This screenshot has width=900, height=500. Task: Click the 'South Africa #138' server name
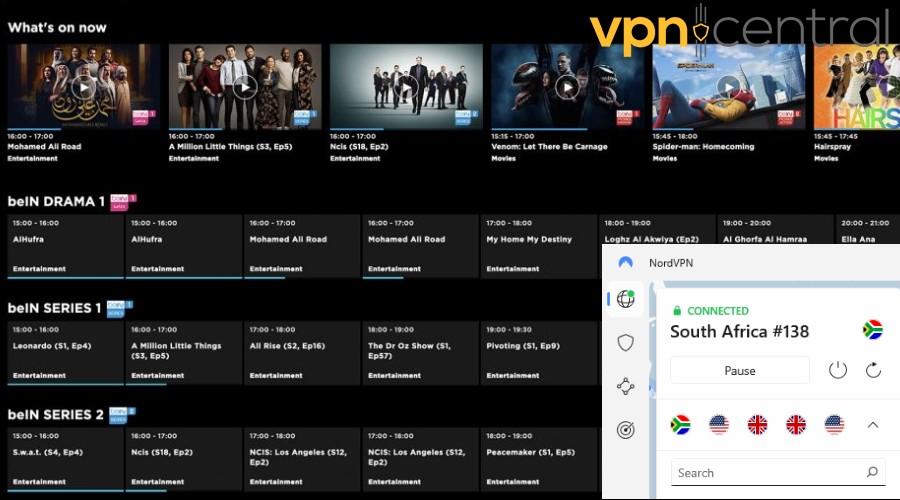[739, 331]
